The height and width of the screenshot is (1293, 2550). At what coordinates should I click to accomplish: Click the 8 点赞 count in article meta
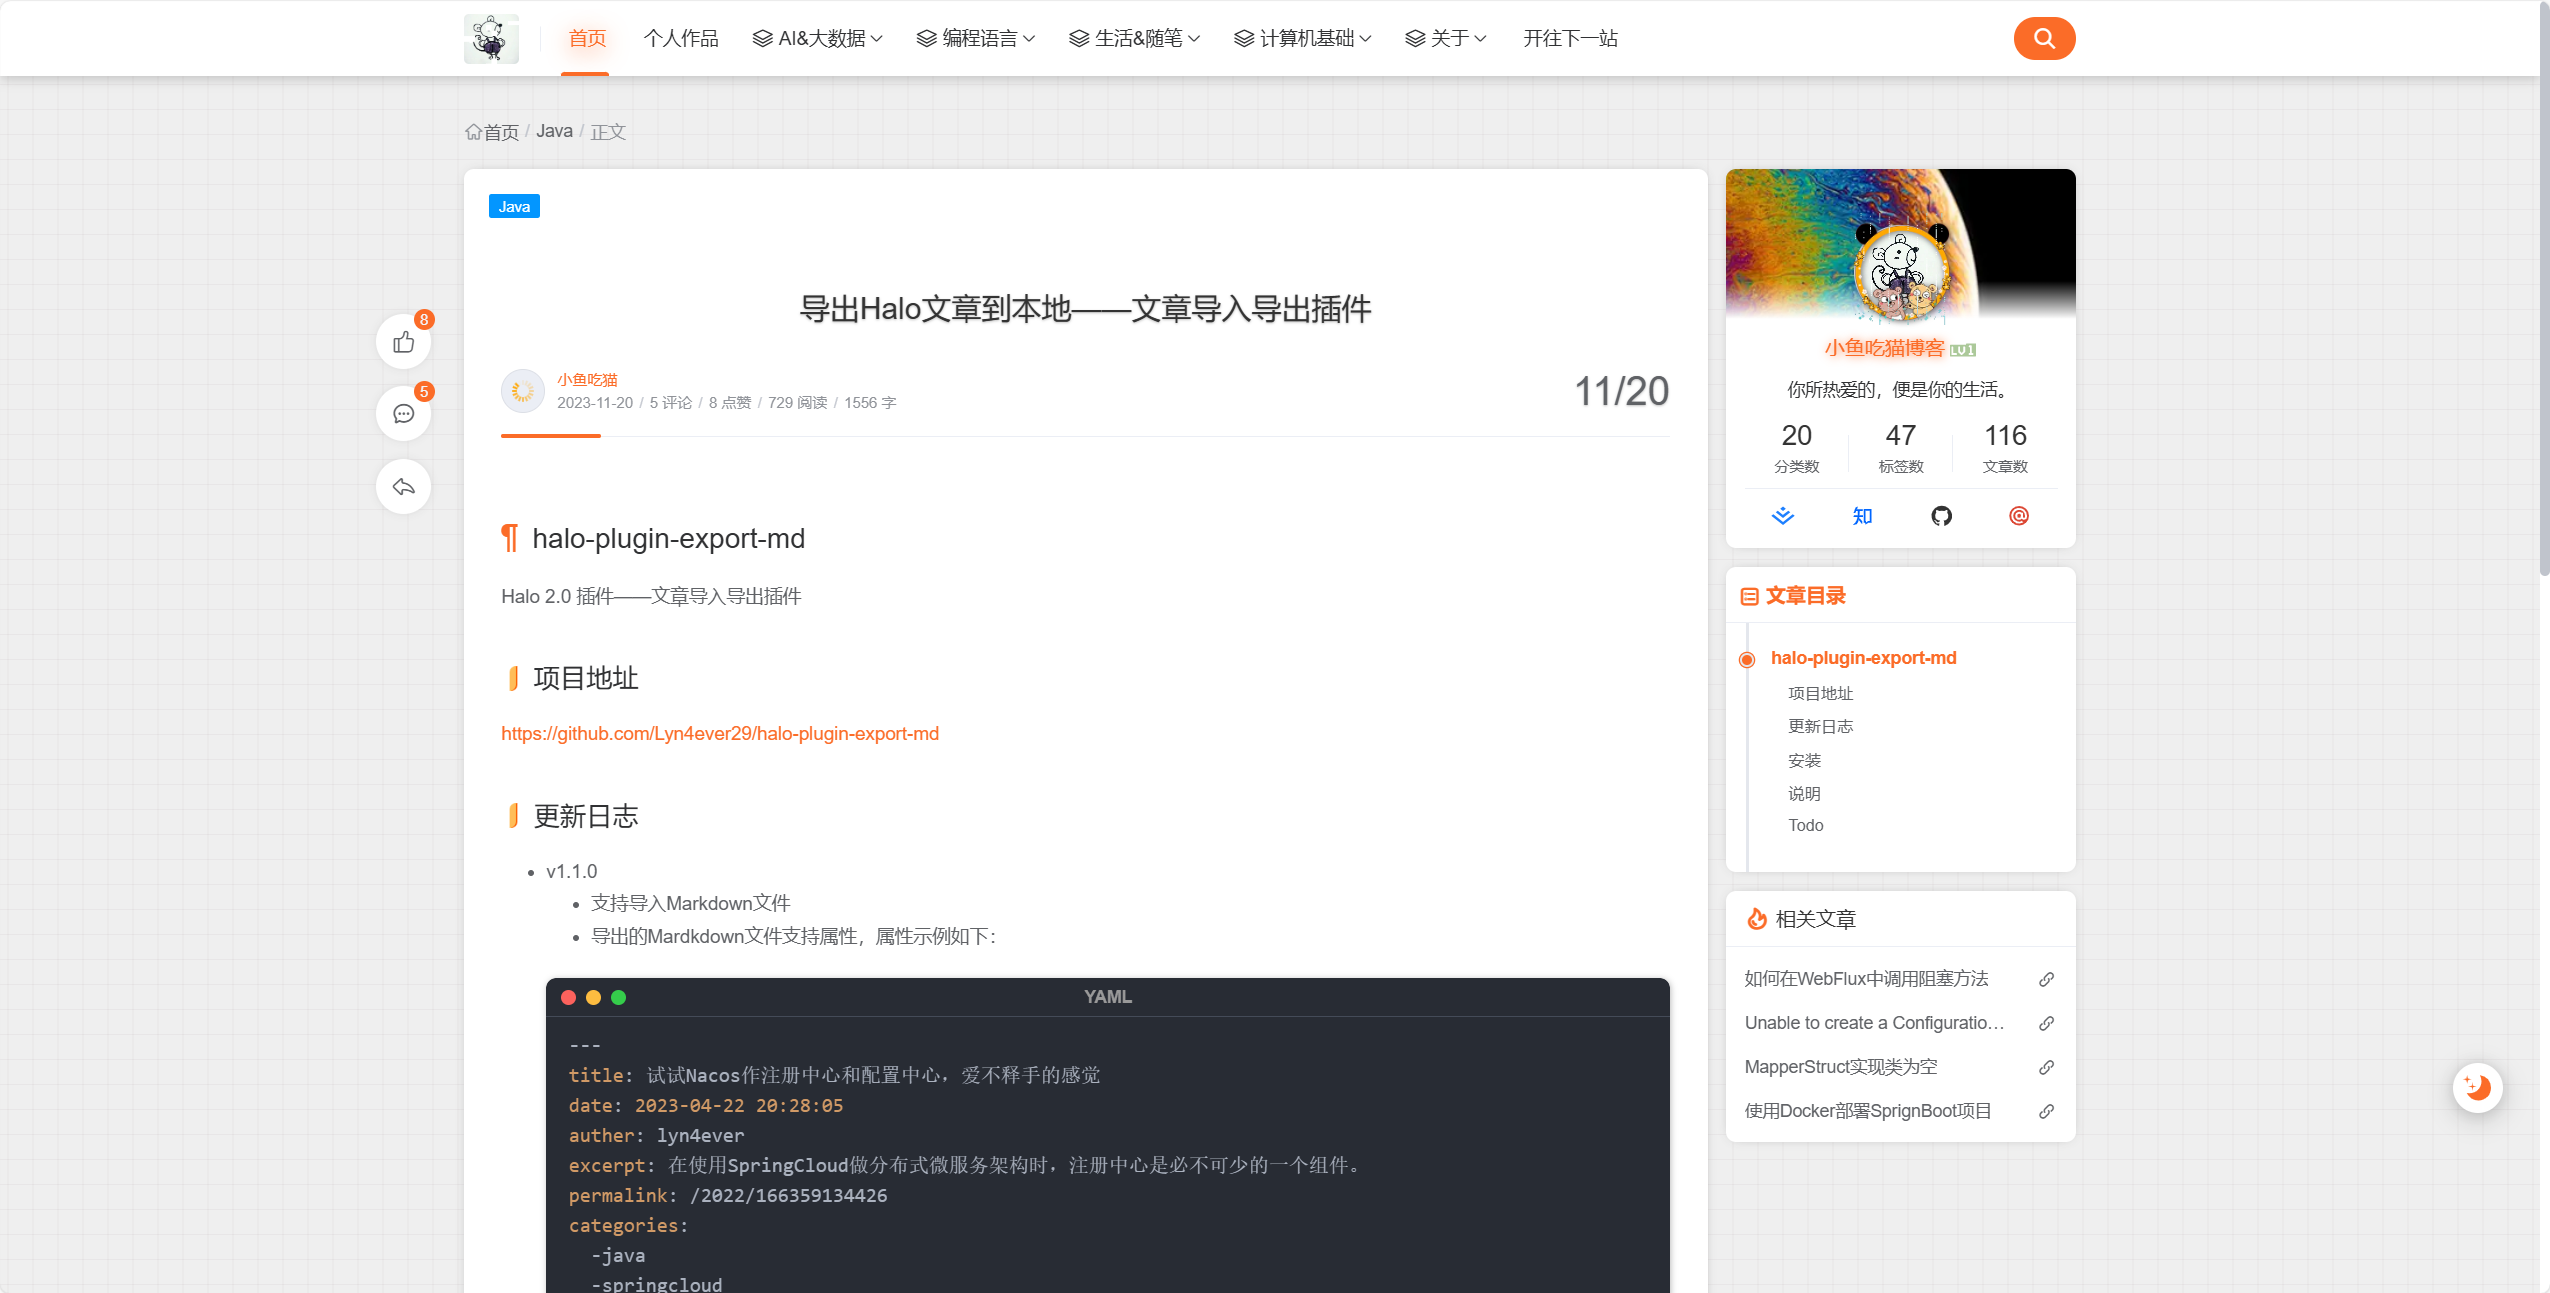[730, 403]
